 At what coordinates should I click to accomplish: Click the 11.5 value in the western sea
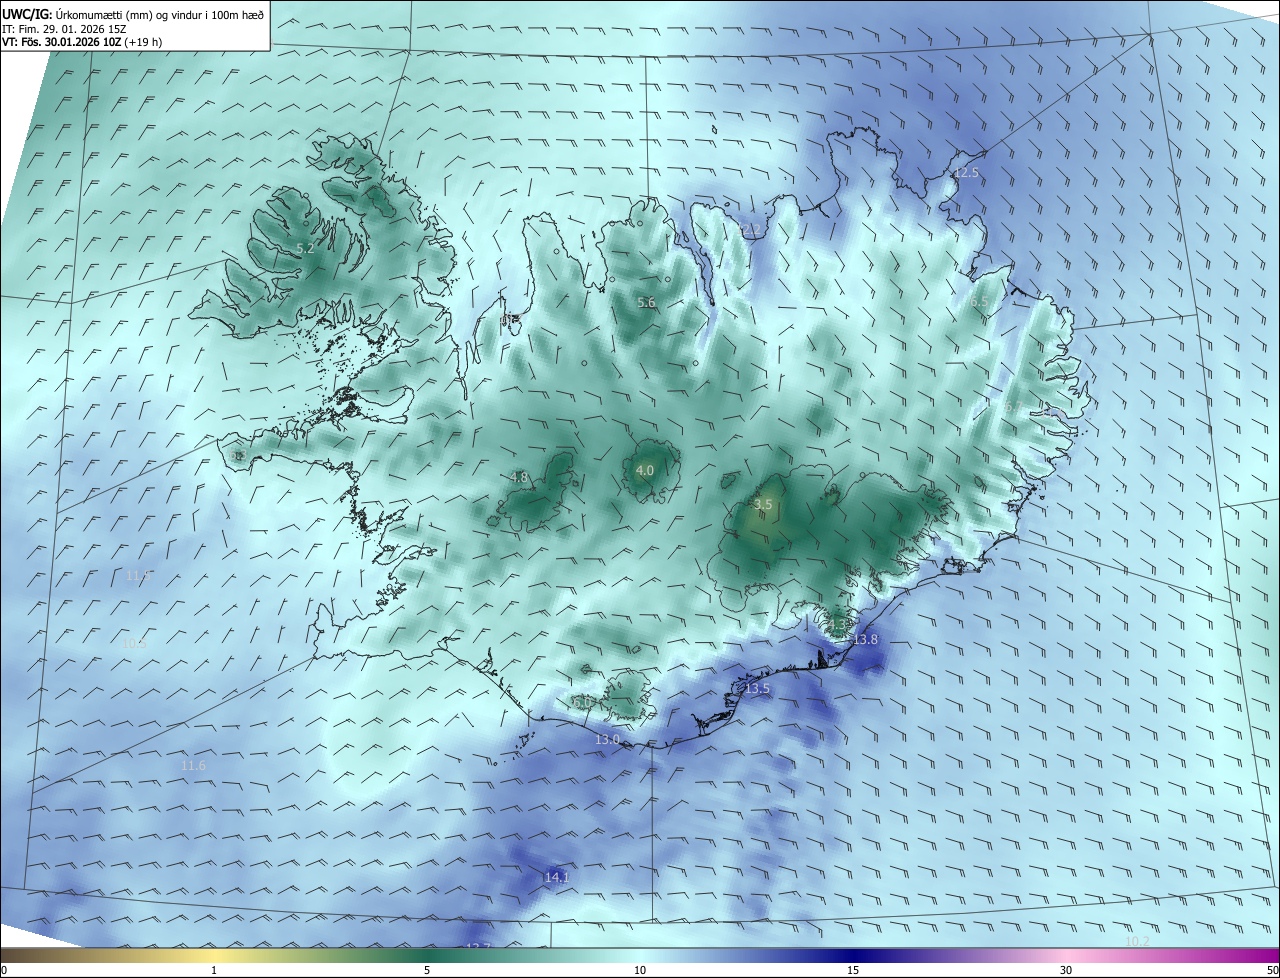139,575
